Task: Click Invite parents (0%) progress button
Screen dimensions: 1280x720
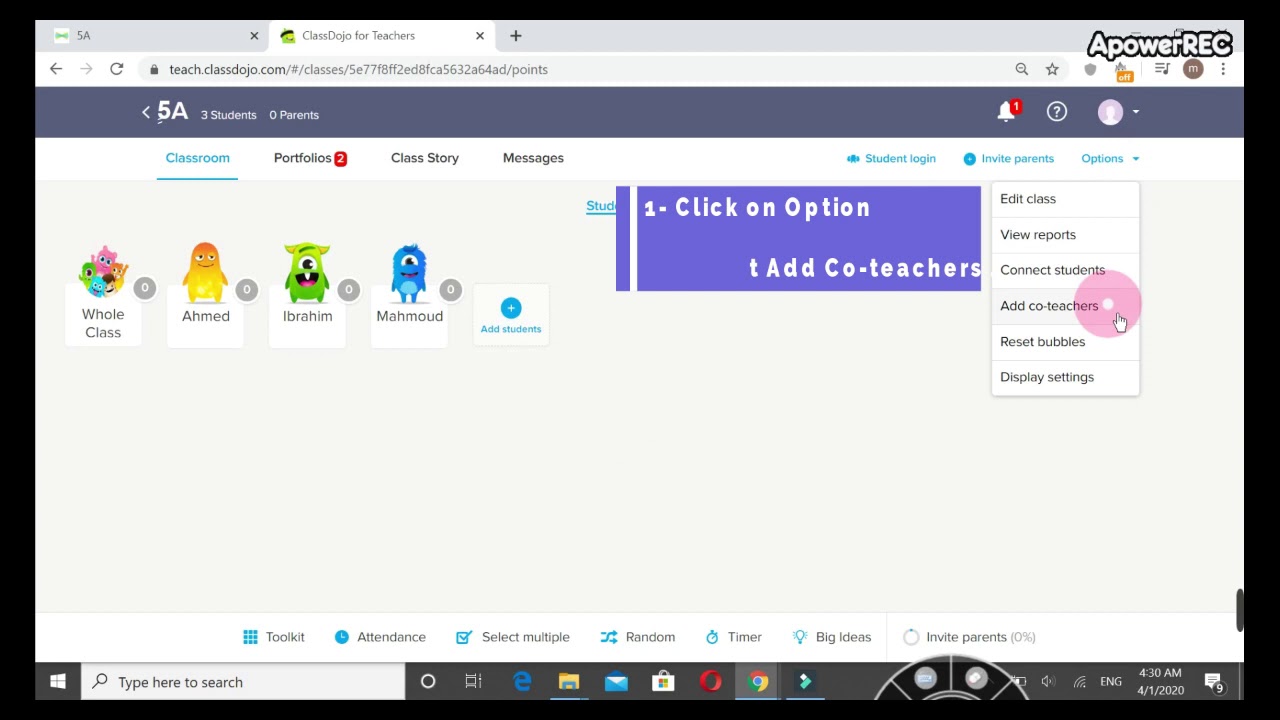Action: (969, 637)
